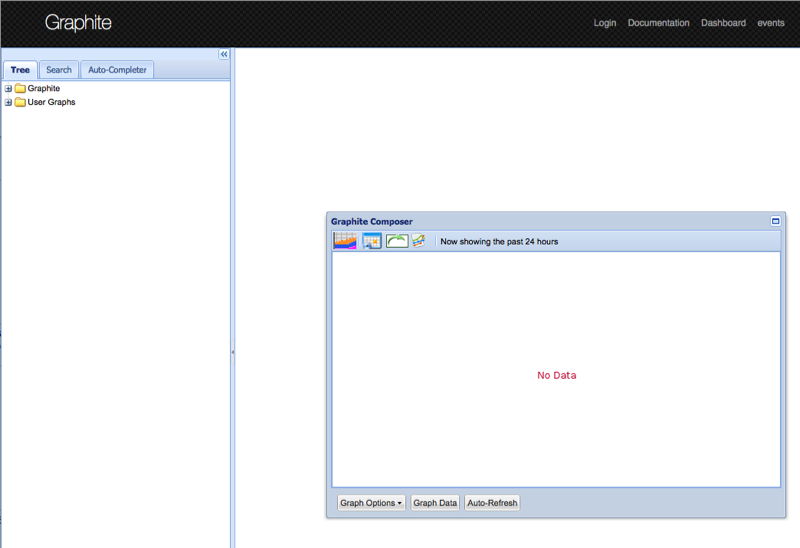
Task: Expand the User Graphs tree node
Action: [x=9, y=102]
